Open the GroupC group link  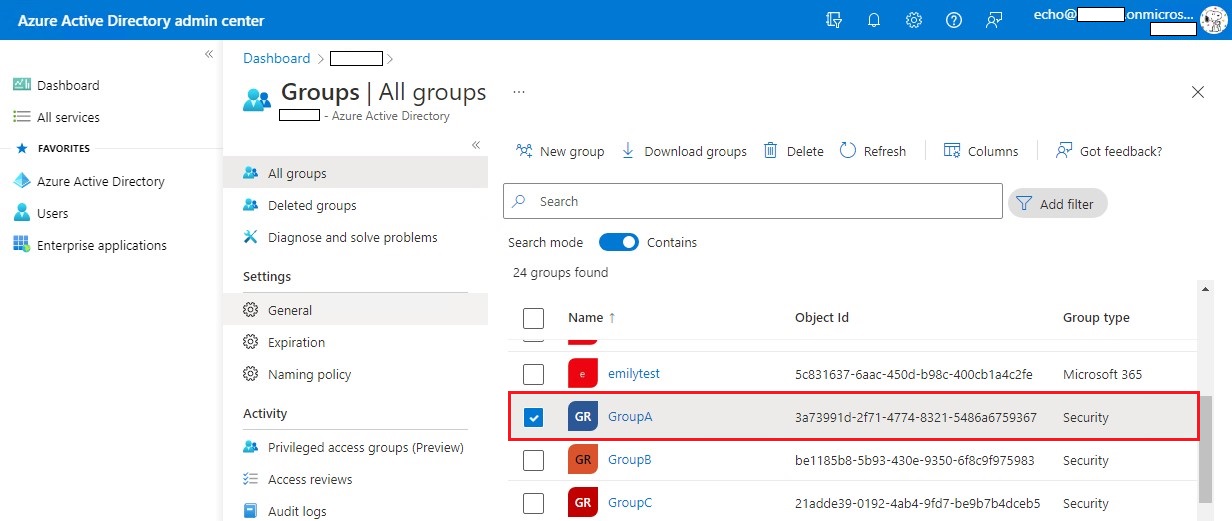[630, 502]
